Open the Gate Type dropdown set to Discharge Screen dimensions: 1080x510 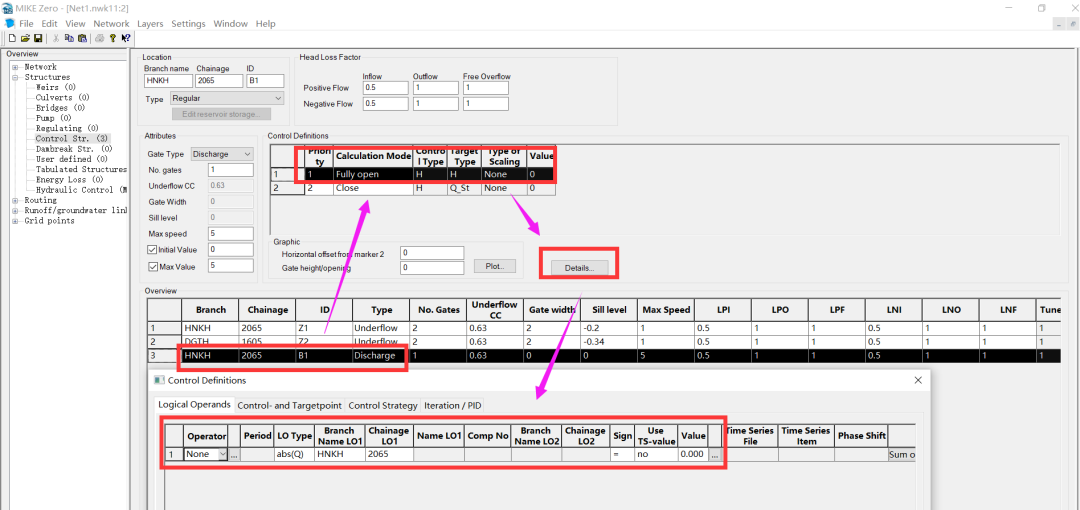click(x=222, y=154)
